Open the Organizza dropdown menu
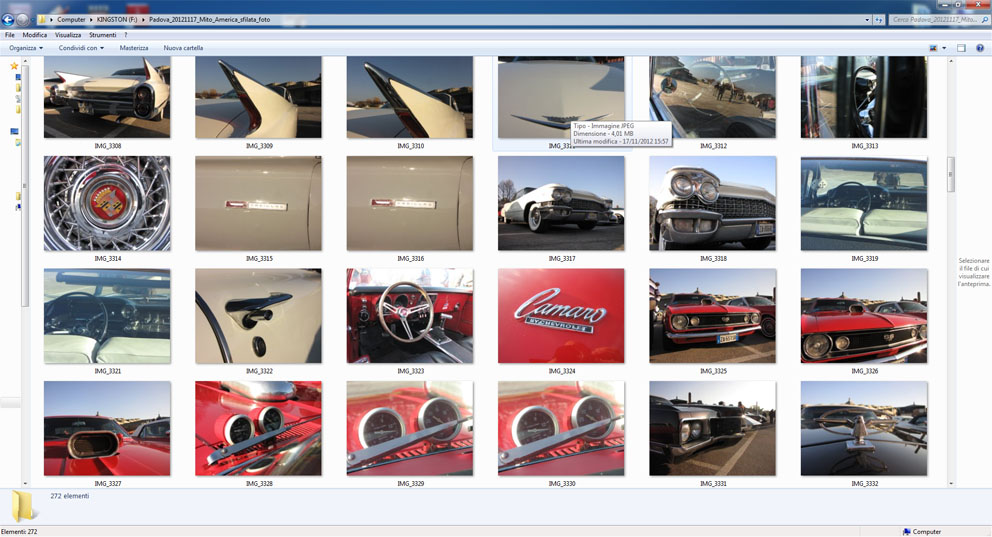The height and width of the screenshot is (537, 992). click(x=26, y=48)
